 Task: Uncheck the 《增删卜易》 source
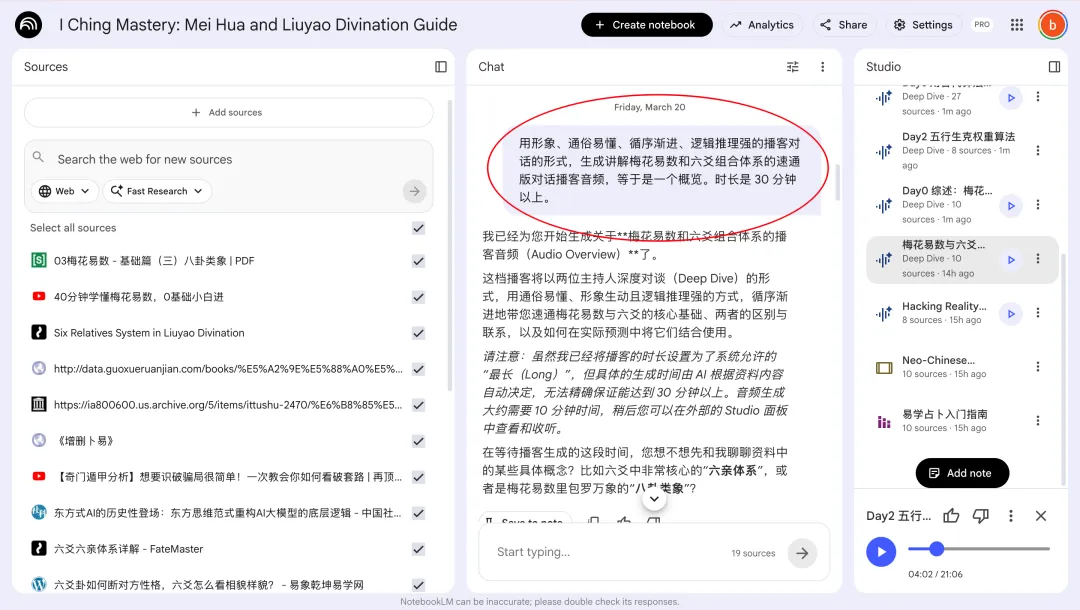click(418, 441)
